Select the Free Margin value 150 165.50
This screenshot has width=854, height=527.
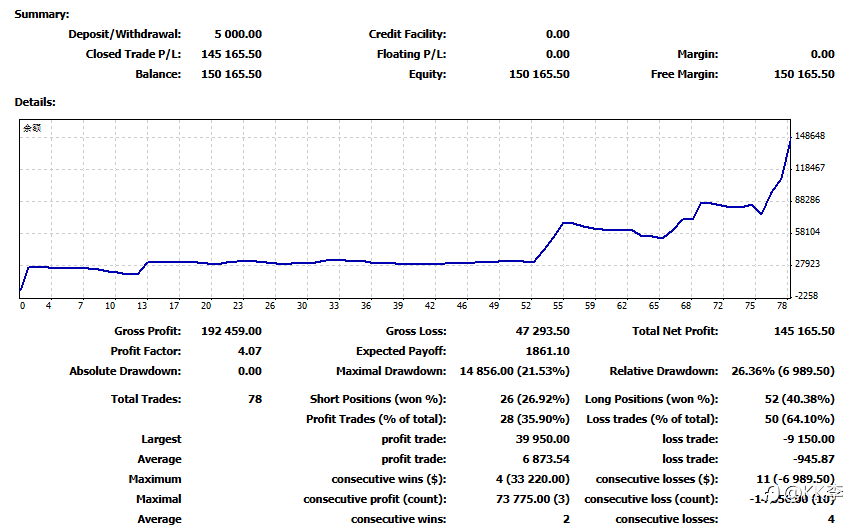[x=804, y=74]
